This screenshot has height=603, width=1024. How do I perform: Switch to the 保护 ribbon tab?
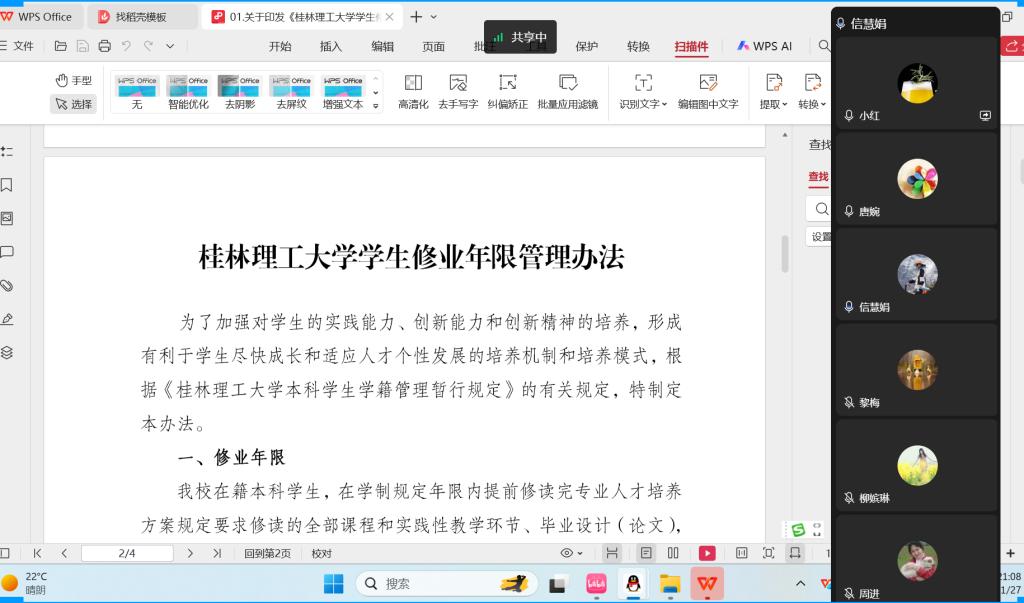pyautogui.click(x=587, y=46)
